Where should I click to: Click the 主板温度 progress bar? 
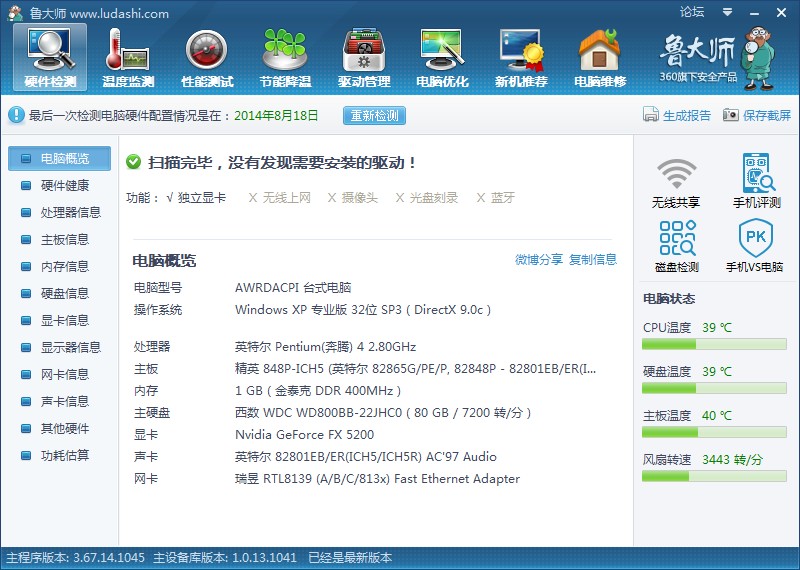pos(714,432)
